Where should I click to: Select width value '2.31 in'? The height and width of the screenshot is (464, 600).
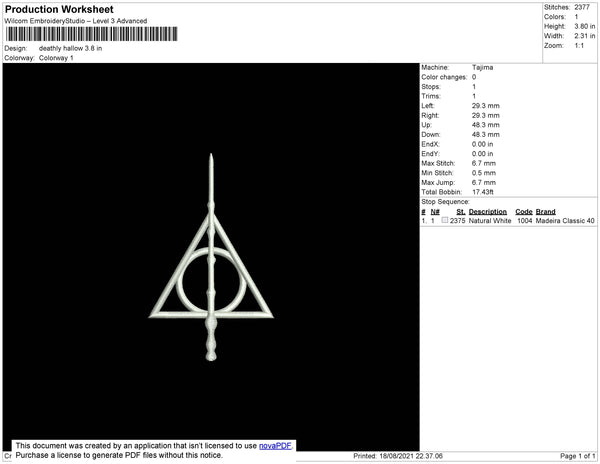pyautogui.click(x=585, y=36)
